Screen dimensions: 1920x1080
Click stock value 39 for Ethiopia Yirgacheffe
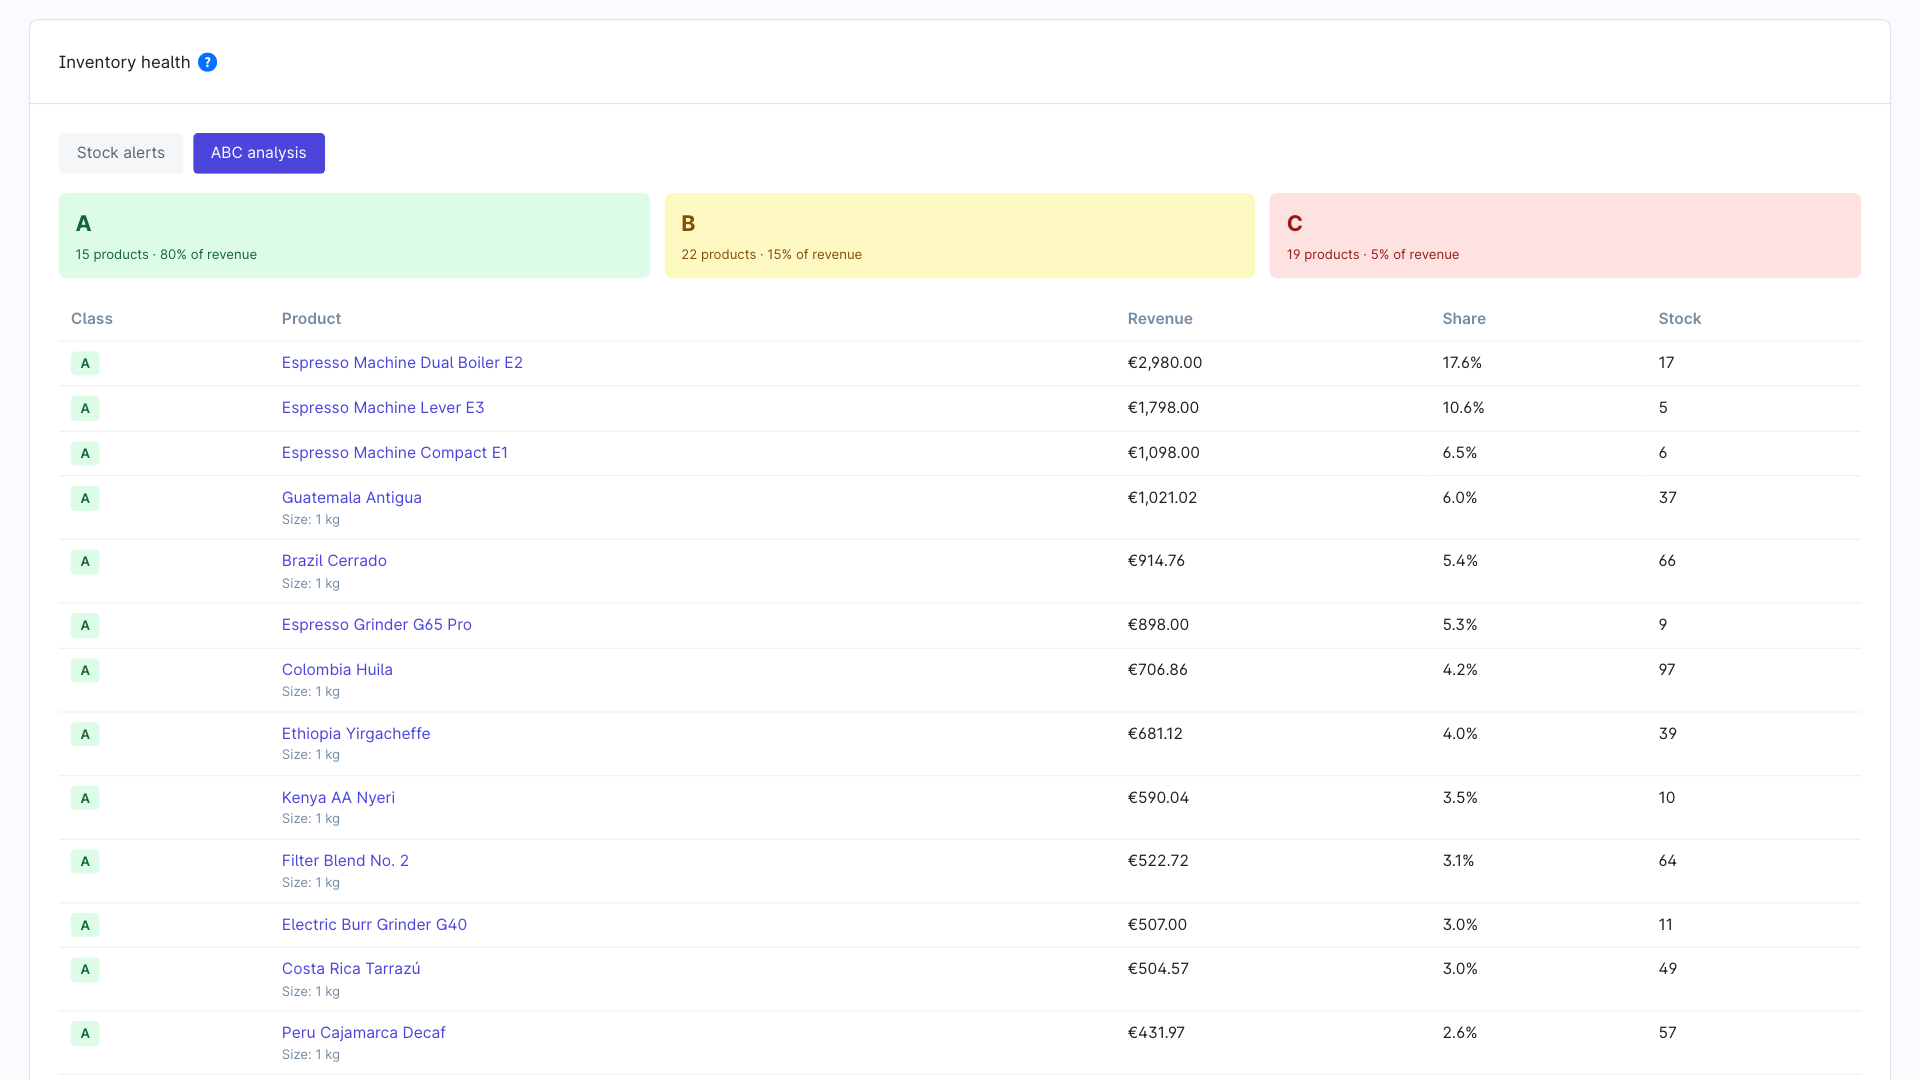click(1668, 734)
